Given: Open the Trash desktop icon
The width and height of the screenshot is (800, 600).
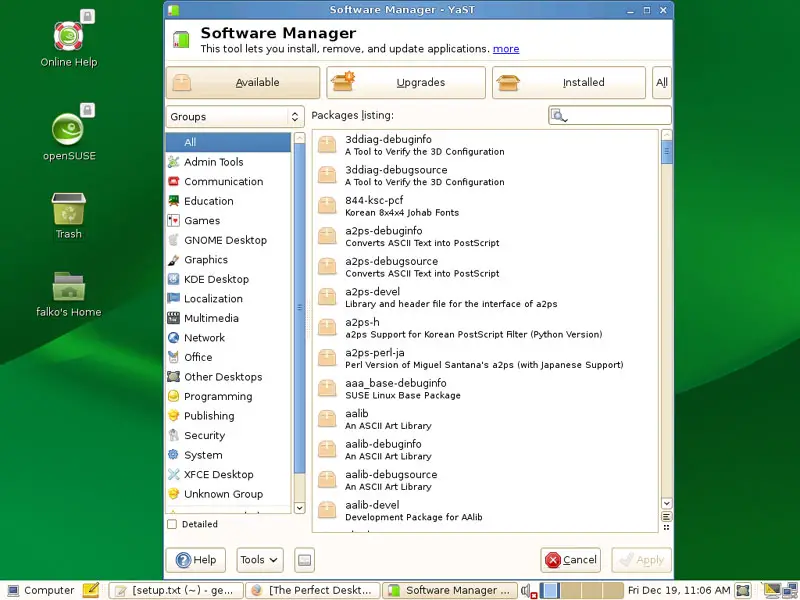Looking at the screenshot, I should click(68, 208).
